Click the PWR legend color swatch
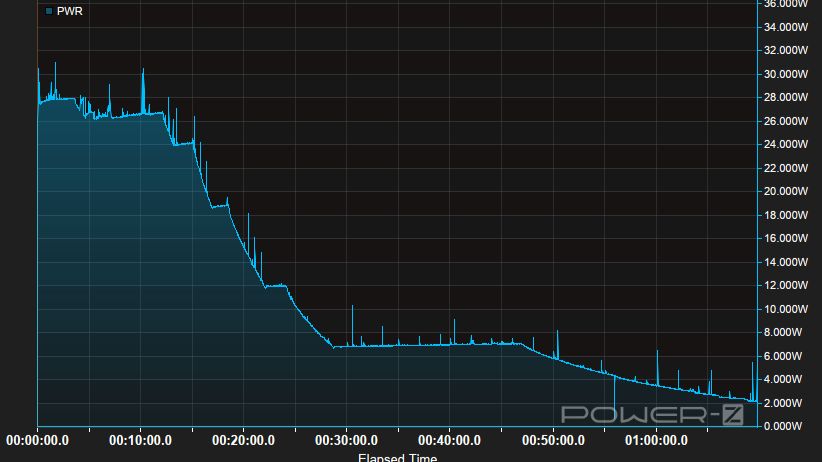 pos(49,11)
